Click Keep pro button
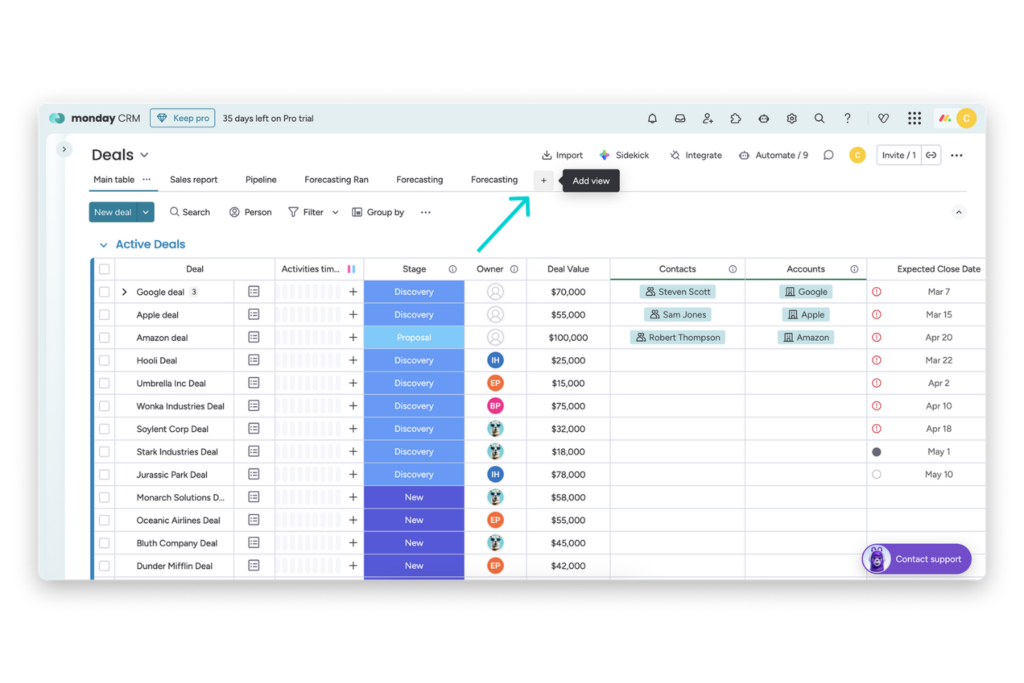 183,118
